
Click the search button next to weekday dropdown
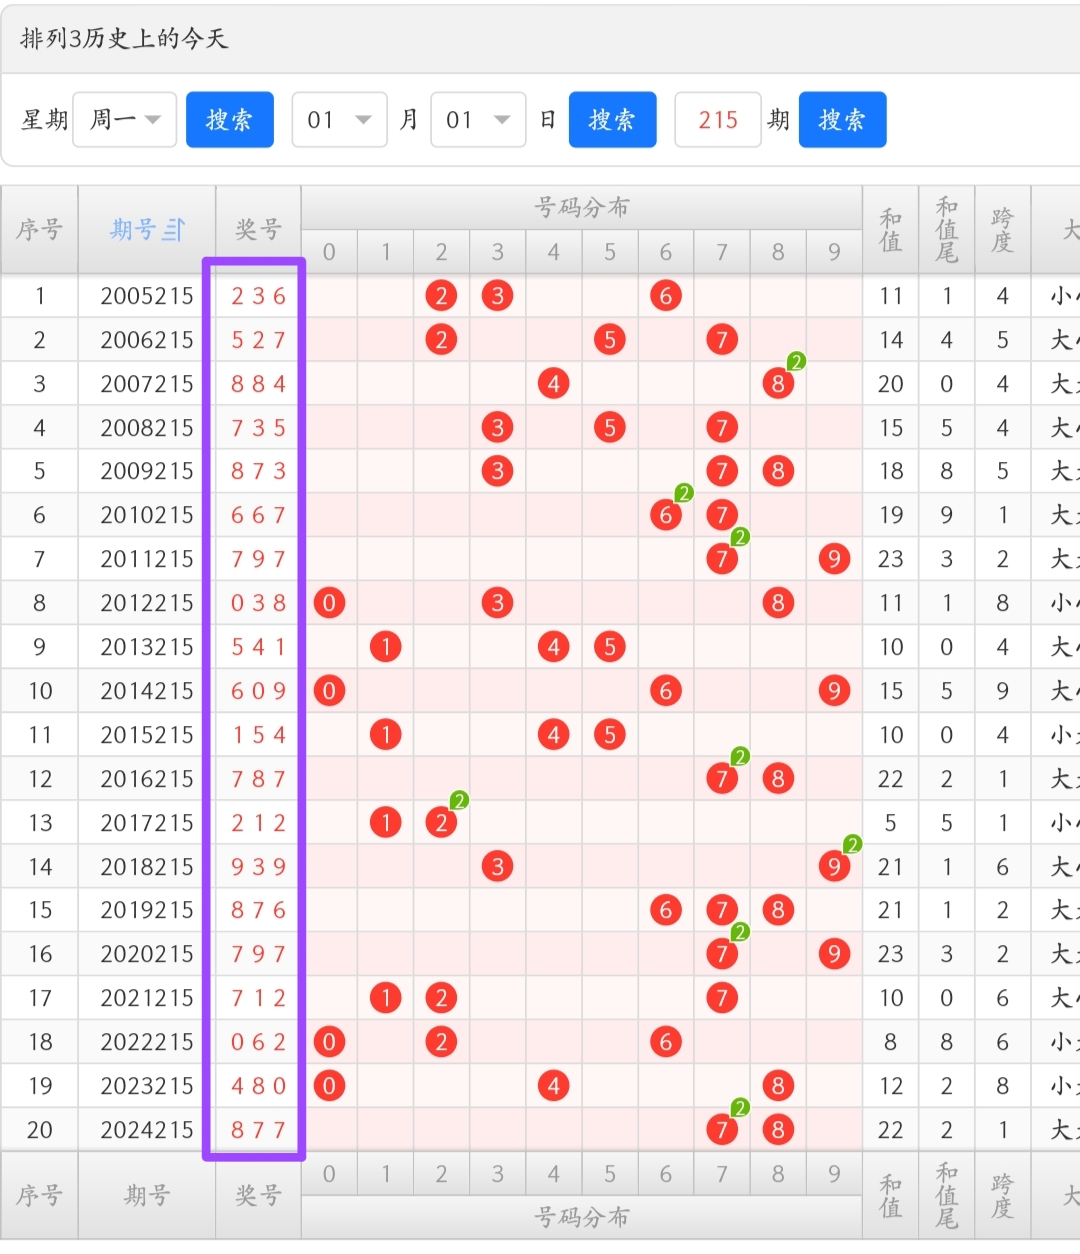click(230, 120)
